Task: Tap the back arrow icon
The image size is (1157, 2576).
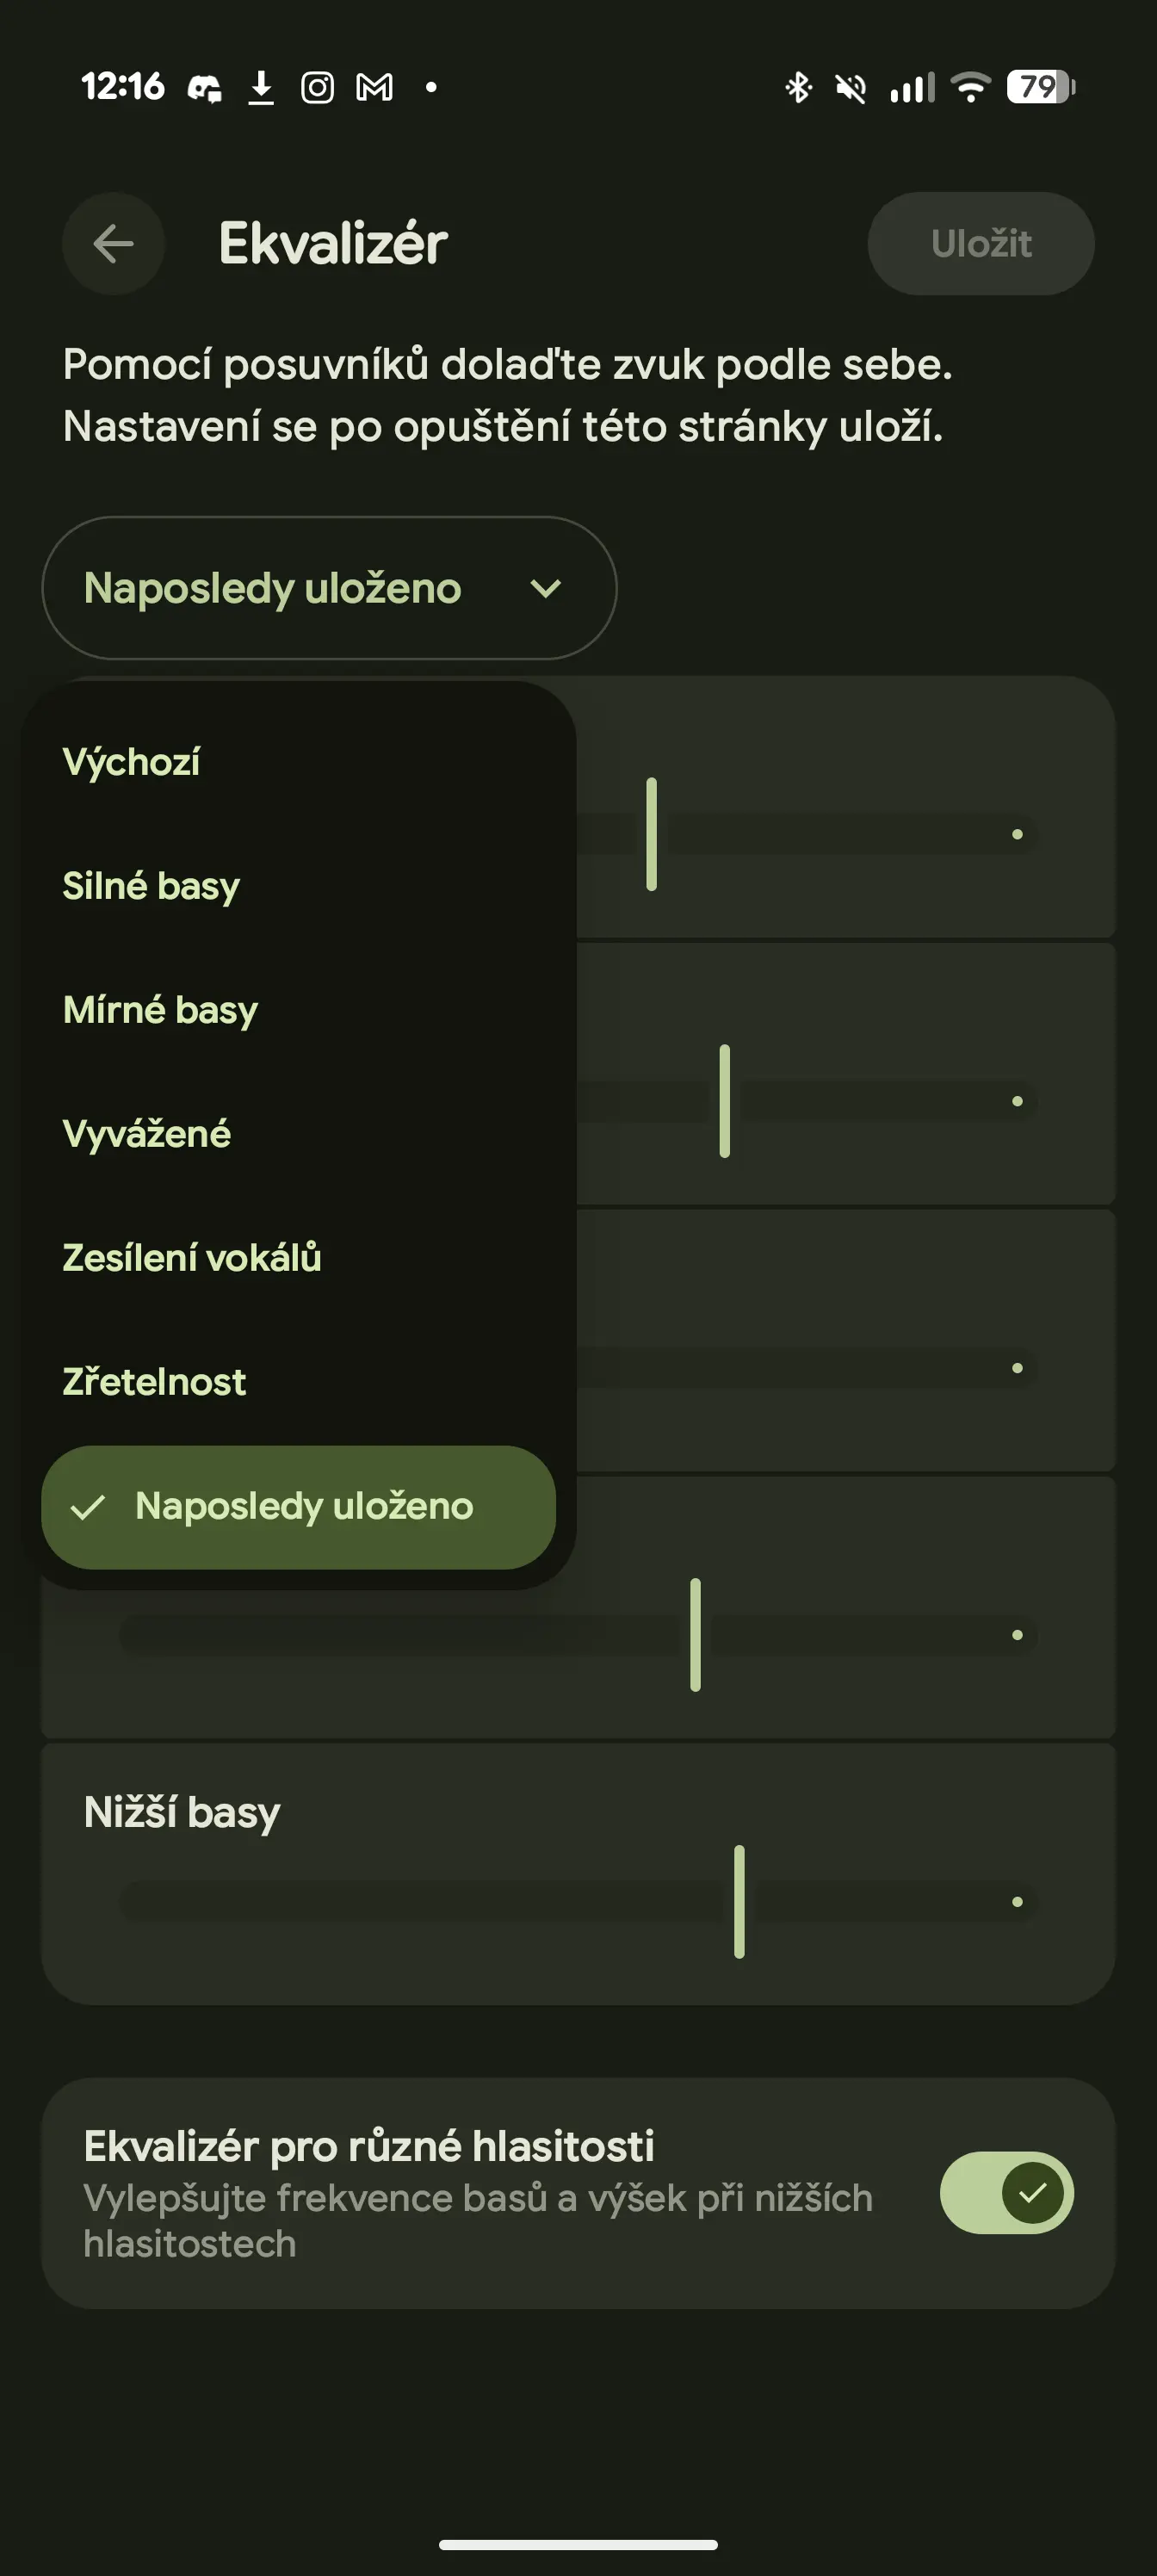Action: pyautogui.click(x=113, y=243)
